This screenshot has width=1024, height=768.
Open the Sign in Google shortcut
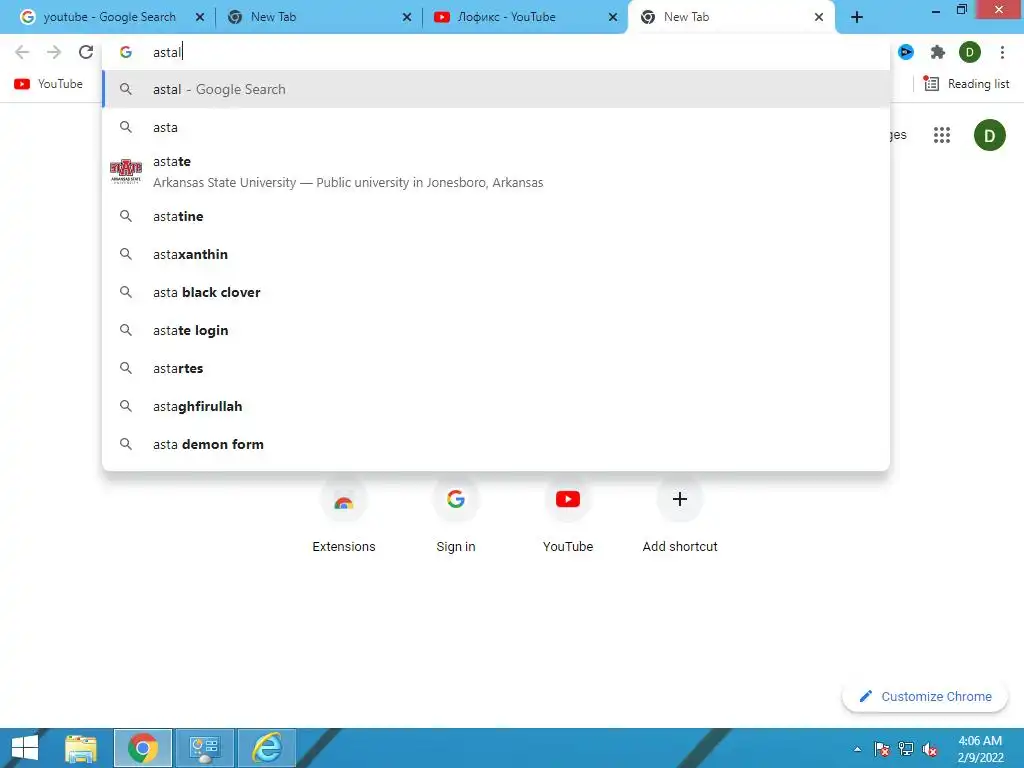tap(456, 516)
